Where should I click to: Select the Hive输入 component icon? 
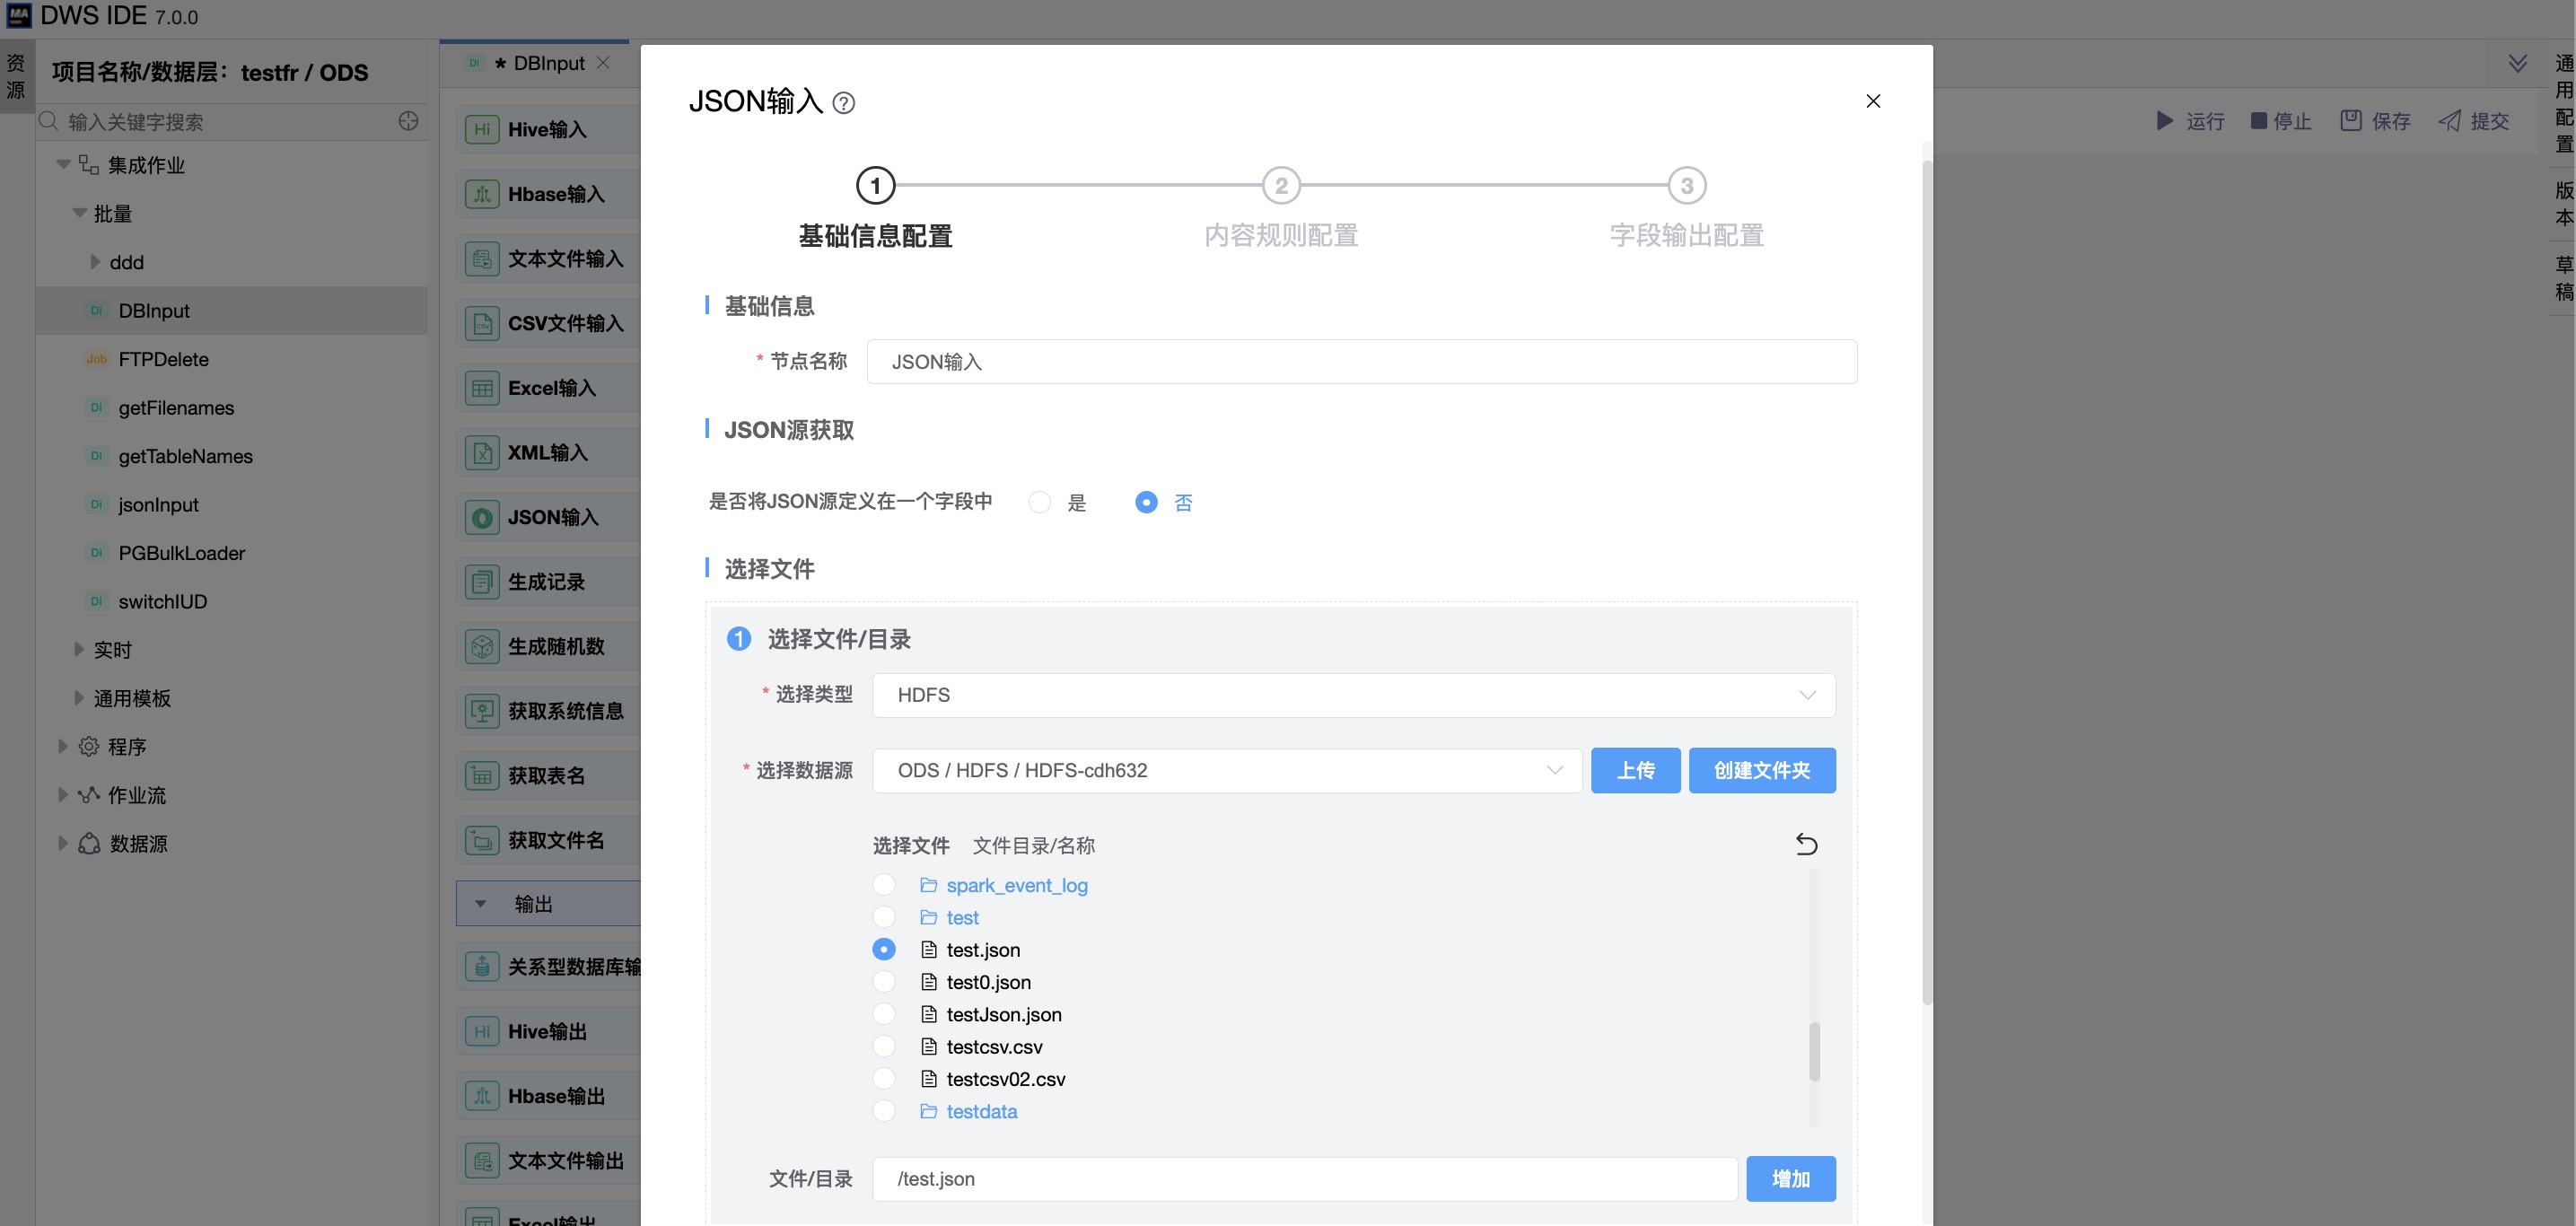482,129
